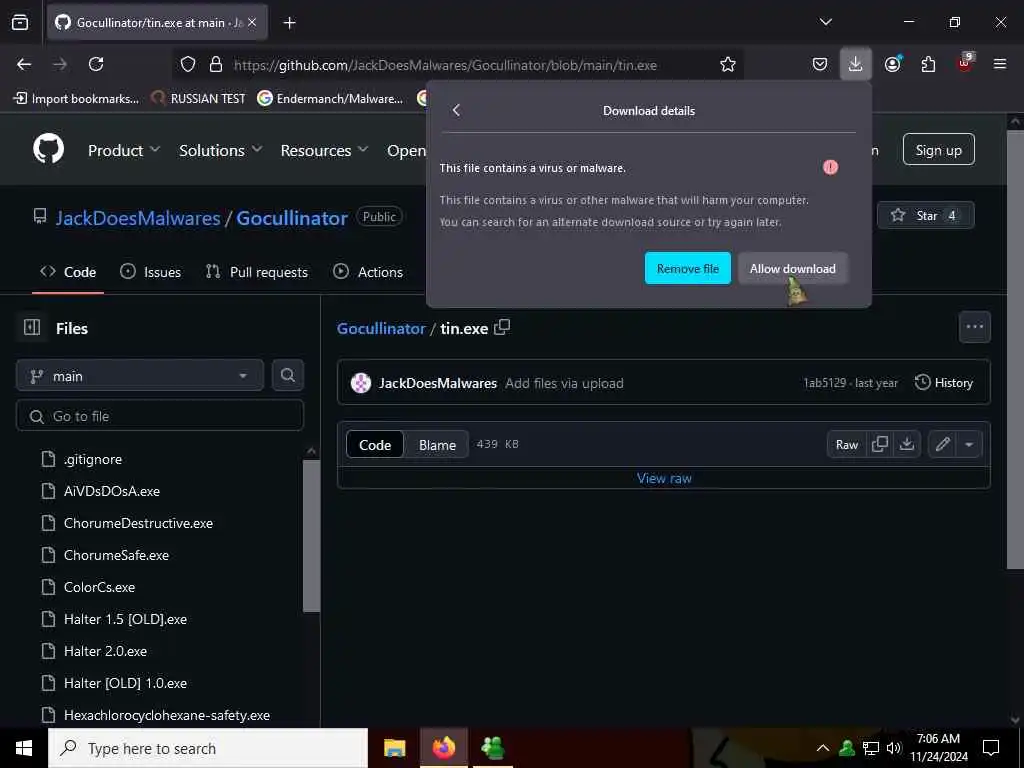Open commit 1ab5129 link
The width and height of the screenshot is (1024, 768).
pos(825,383)
